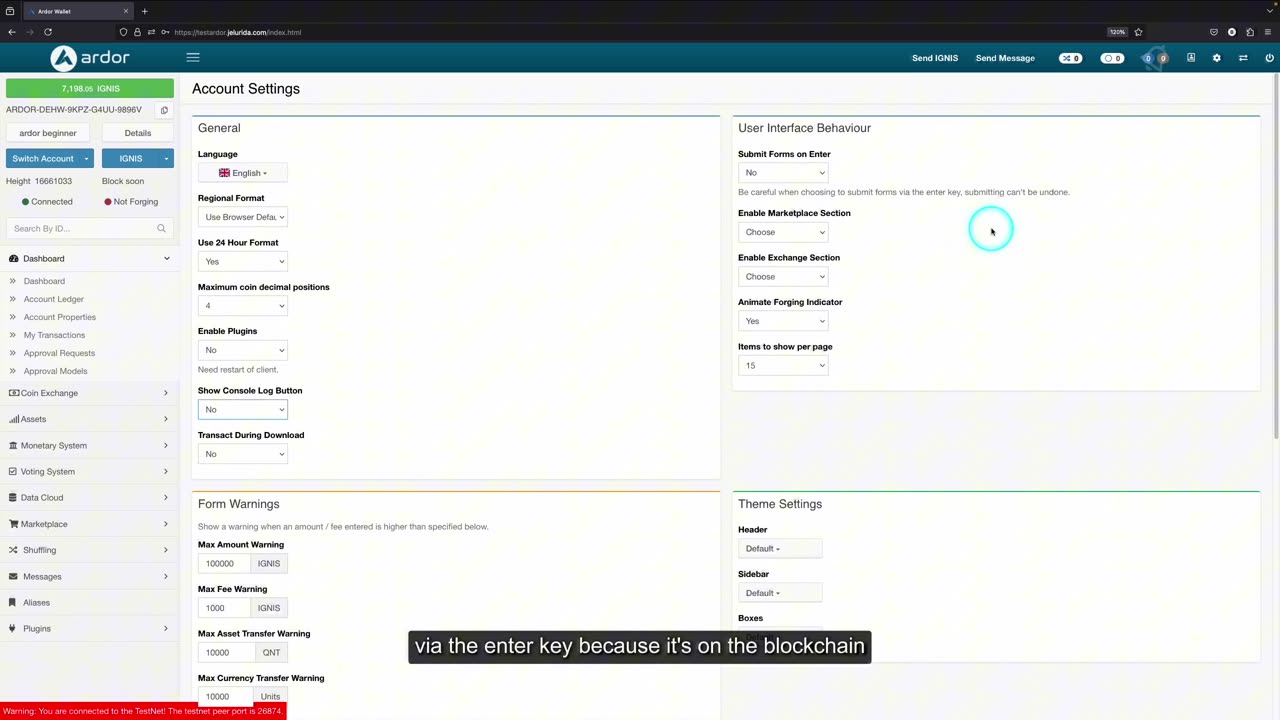The width and height of the screenshot is (1280, 720).
Task: Open the shuffle counter badge in header
Action: [1070, 58]
